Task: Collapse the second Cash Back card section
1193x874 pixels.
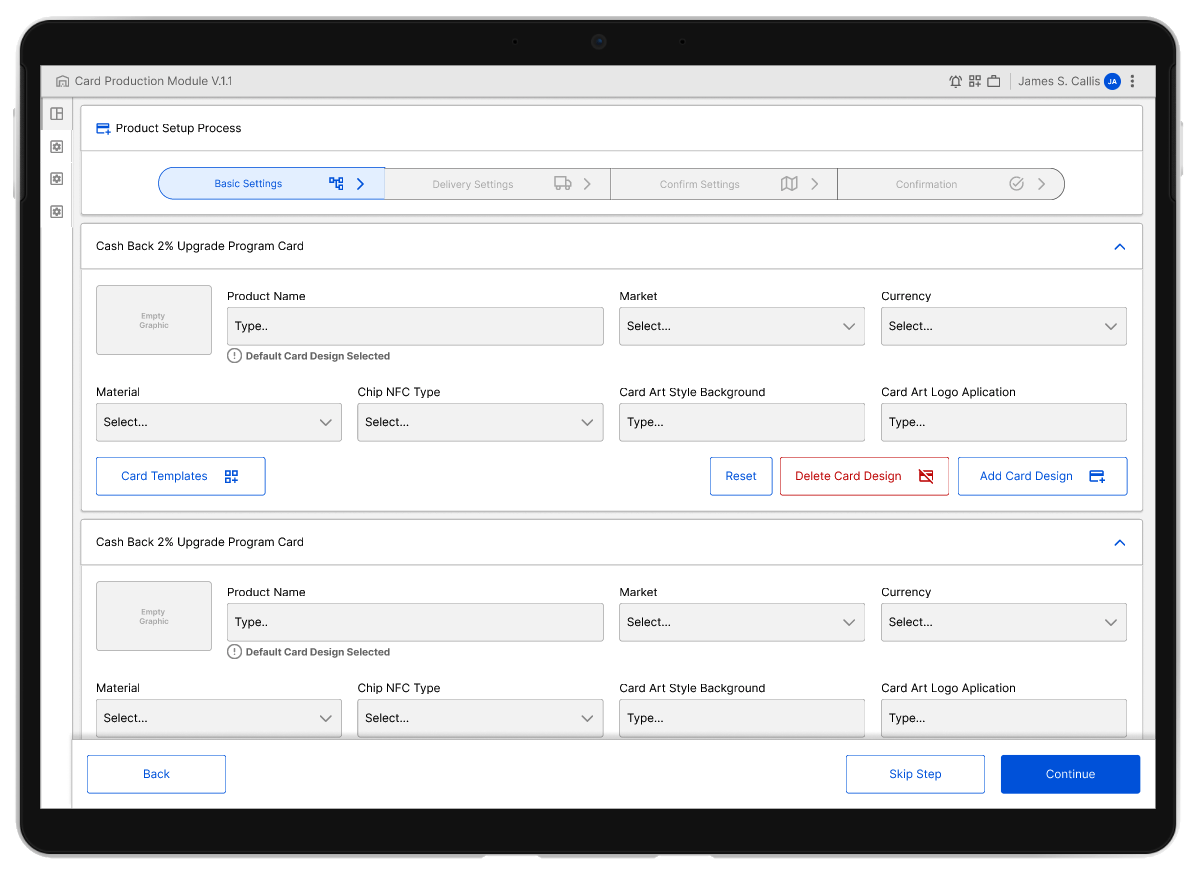Action: point(1119,543)
